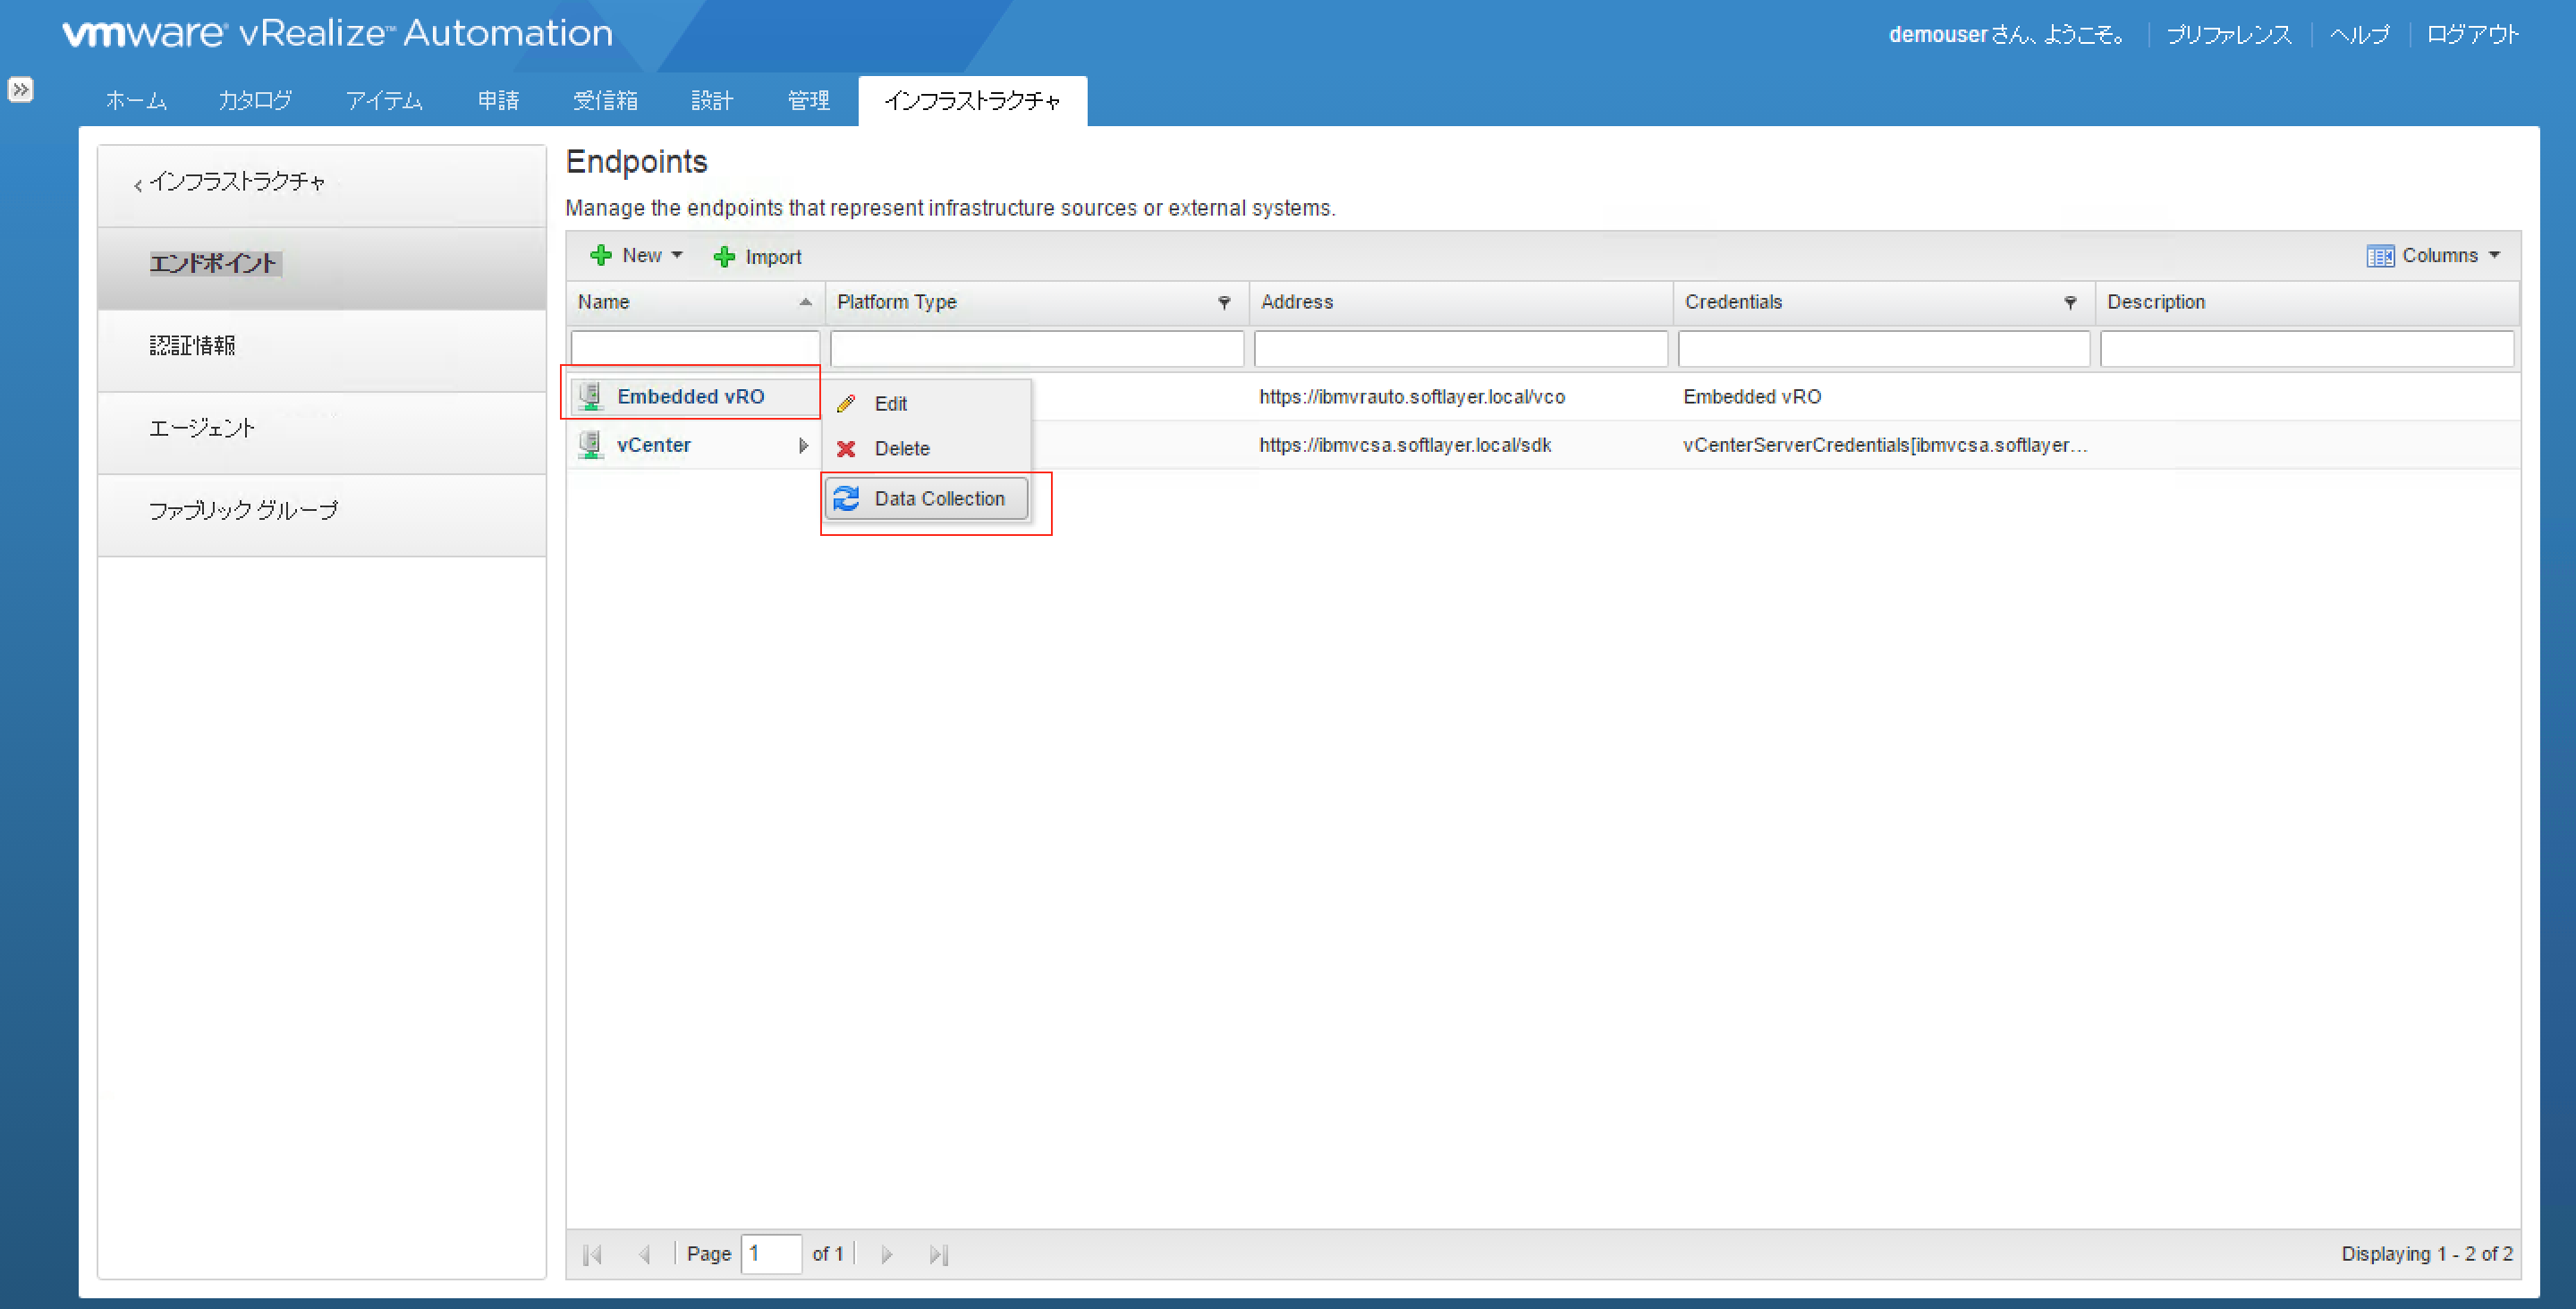Viewport: 2576px width, 1309px height.
Task: Click the vCenter endpoint server icon
Action: (591, 445)
